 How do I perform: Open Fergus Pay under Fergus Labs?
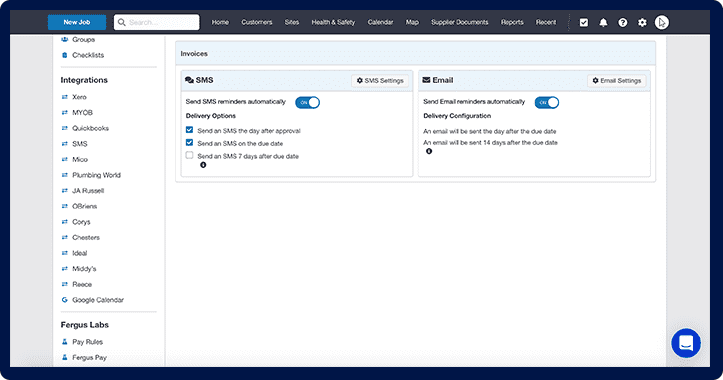(89, 357)
